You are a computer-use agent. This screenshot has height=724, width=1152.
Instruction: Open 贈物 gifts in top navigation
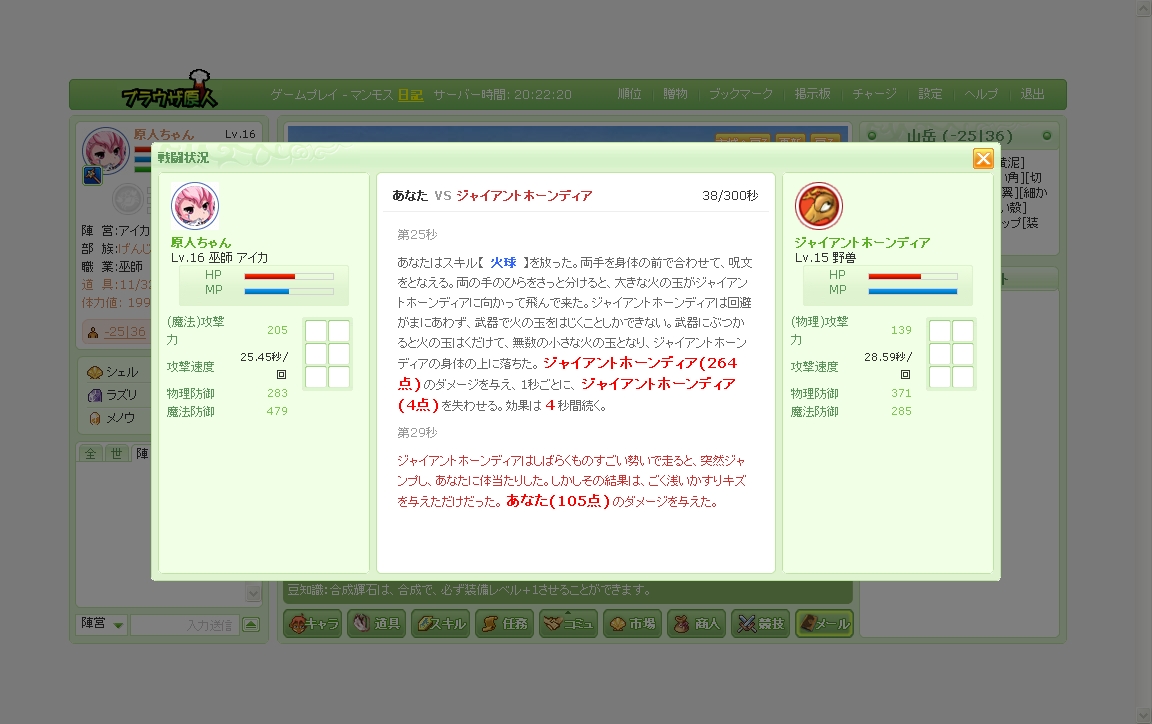[x=675, y=94]
